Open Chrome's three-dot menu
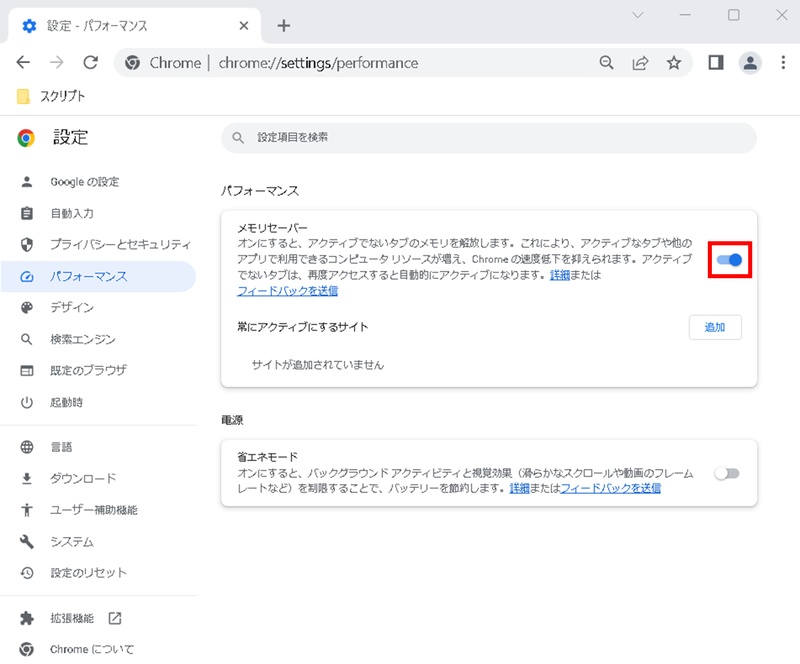Viewport: 800px width, 664px height. (784, 62)
